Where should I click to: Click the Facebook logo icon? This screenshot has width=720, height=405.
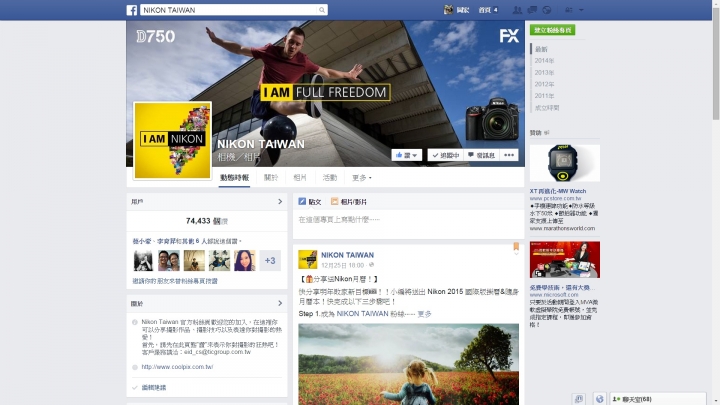[132, 10]
